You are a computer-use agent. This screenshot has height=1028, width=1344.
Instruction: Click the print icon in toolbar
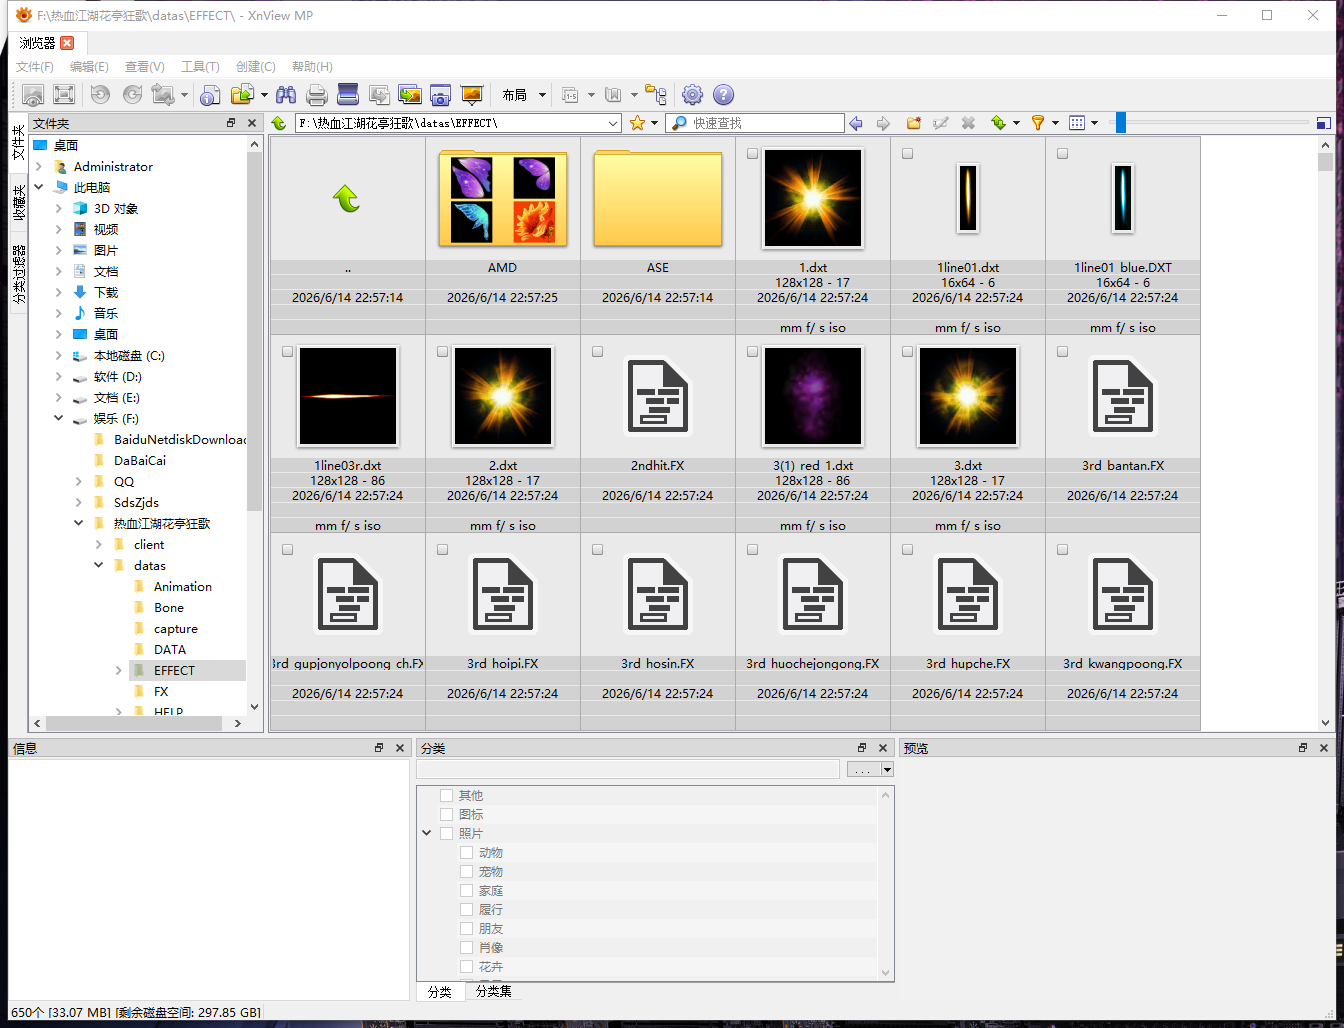[x=317, y=95]
